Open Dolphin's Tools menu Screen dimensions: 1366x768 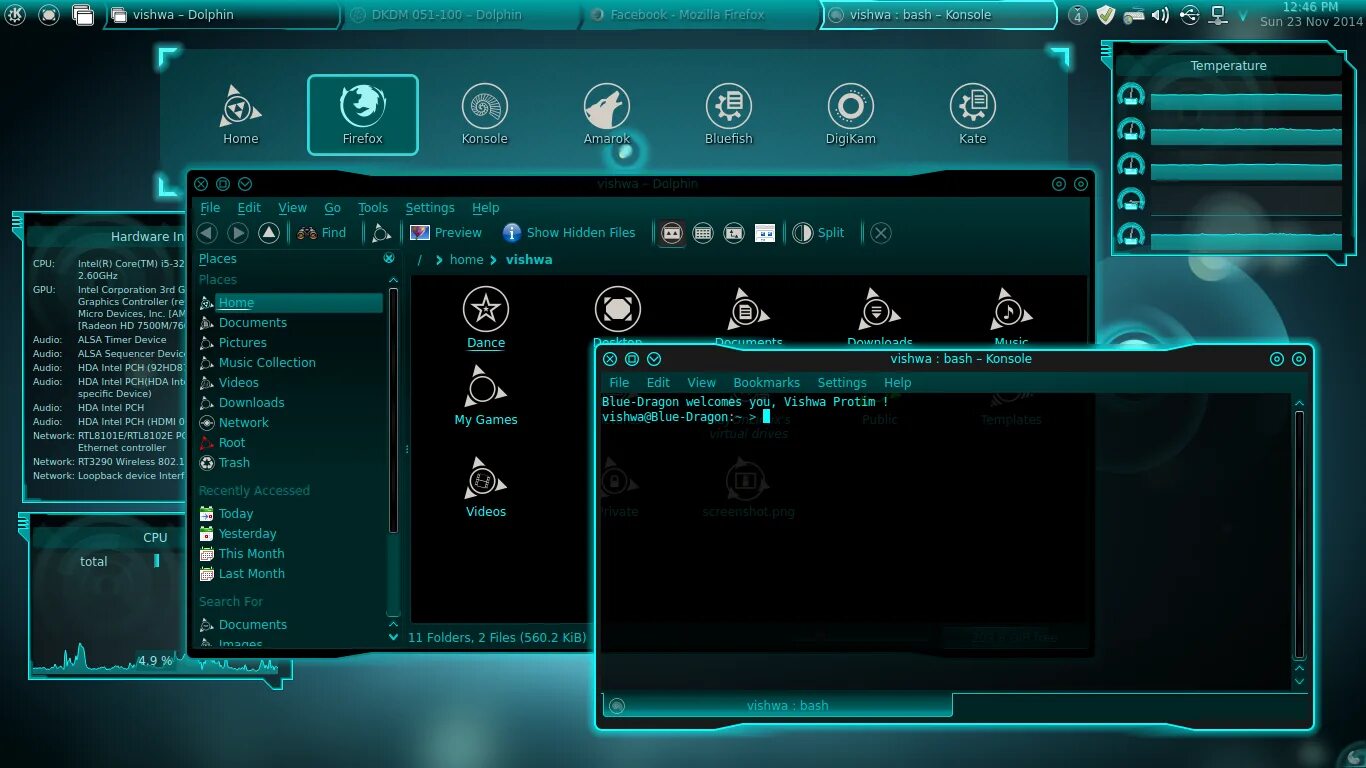pos(373,208)
